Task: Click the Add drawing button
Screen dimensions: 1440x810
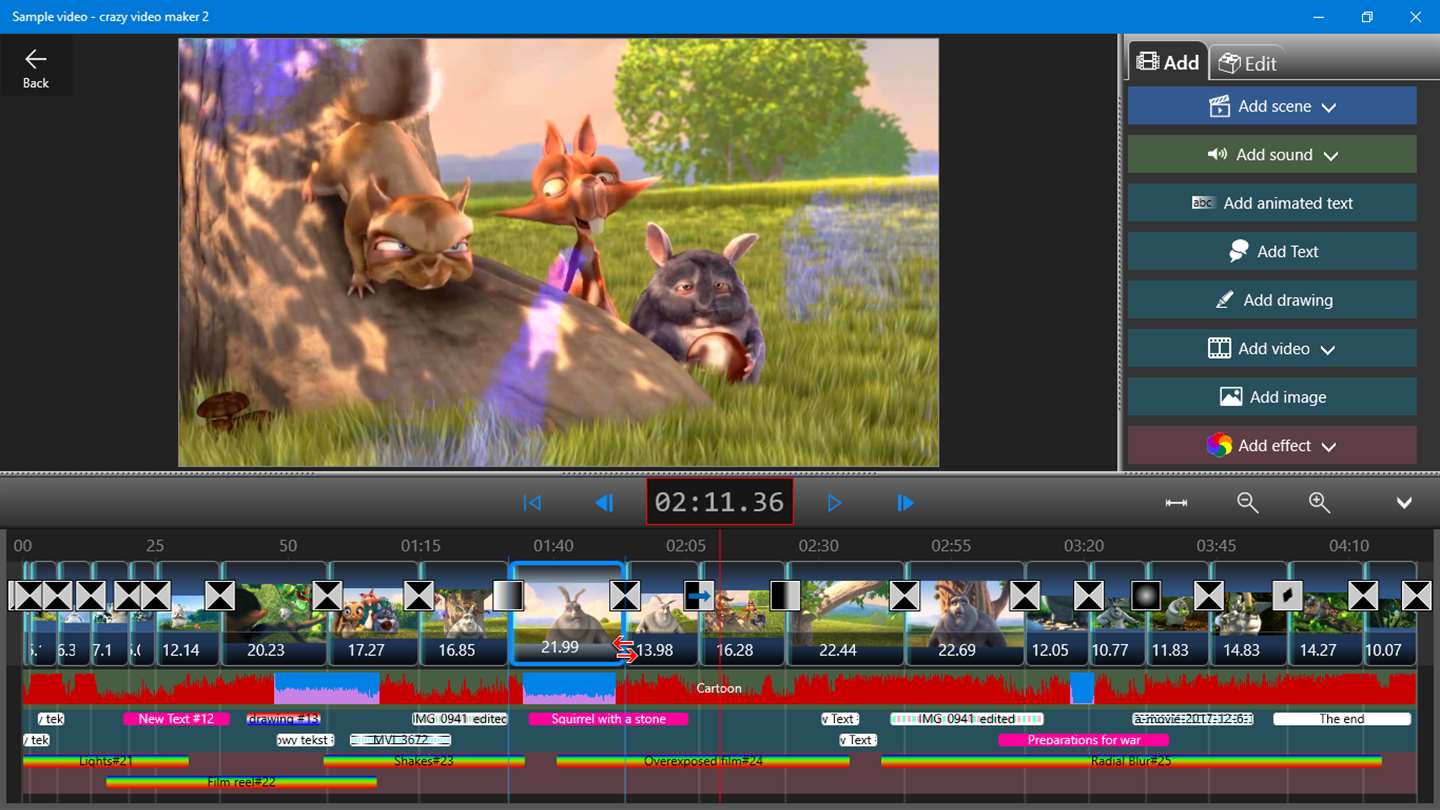Action: (1272, 300)
